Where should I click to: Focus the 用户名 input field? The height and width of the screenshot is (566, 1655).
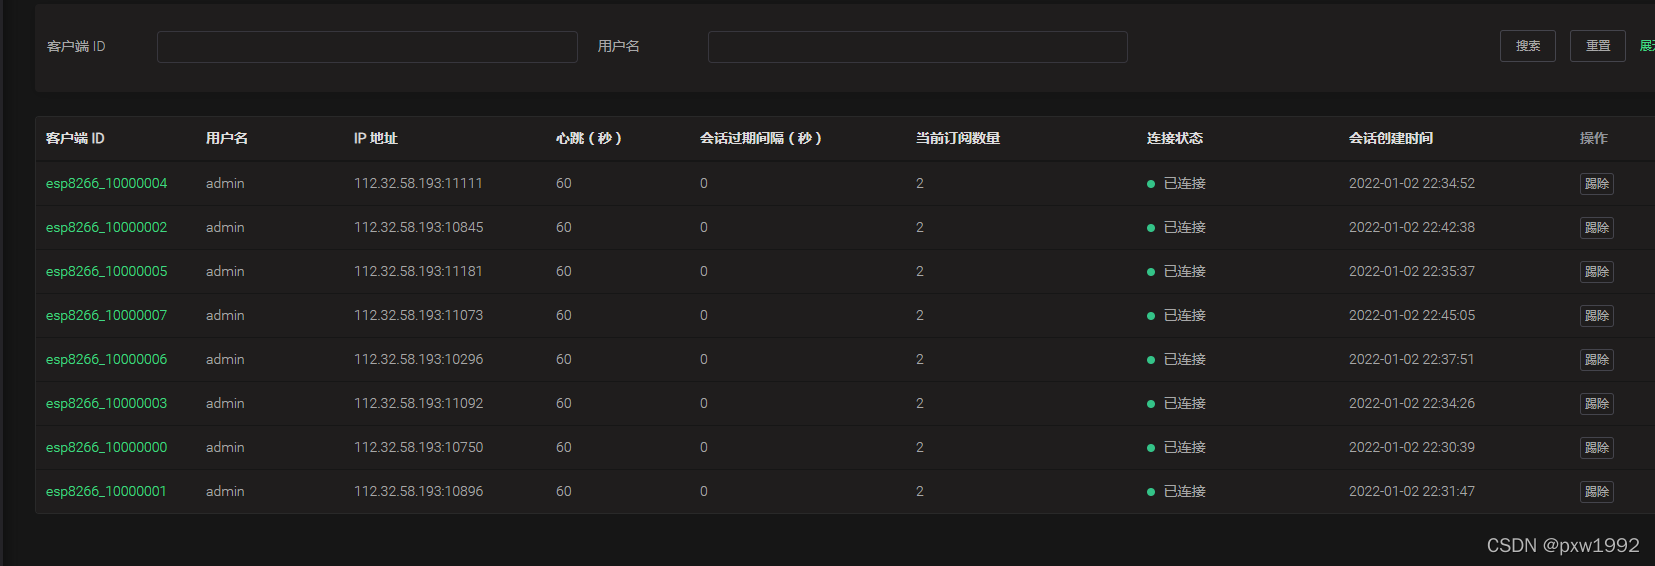pos(917,47)
